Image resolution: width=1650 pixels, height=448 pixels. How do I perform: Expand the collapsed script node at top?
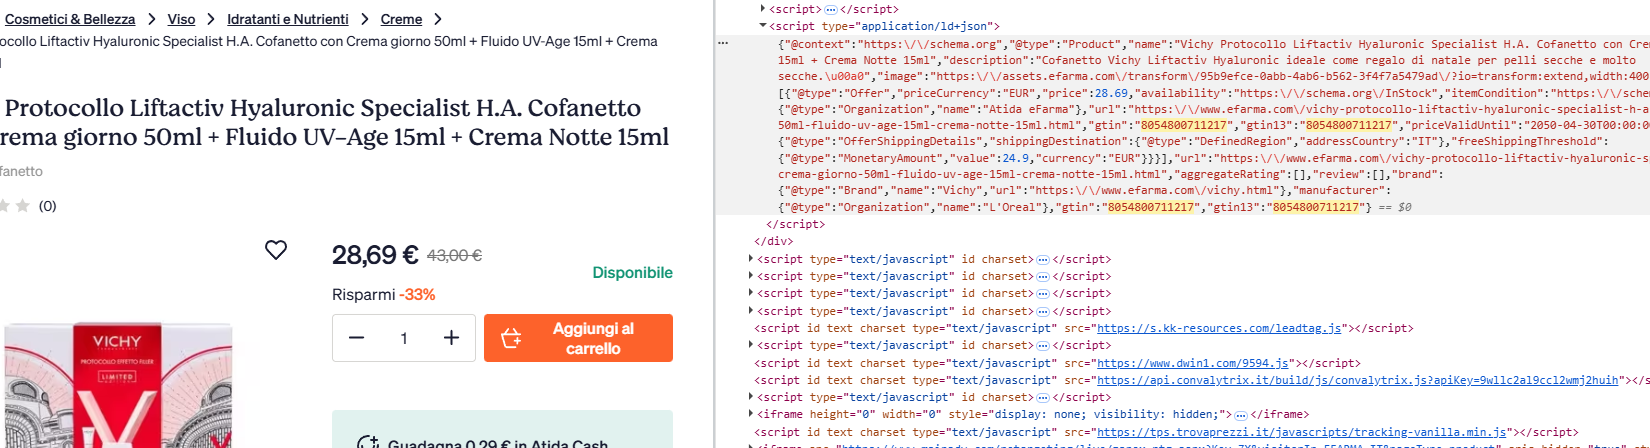pos(763,8)
